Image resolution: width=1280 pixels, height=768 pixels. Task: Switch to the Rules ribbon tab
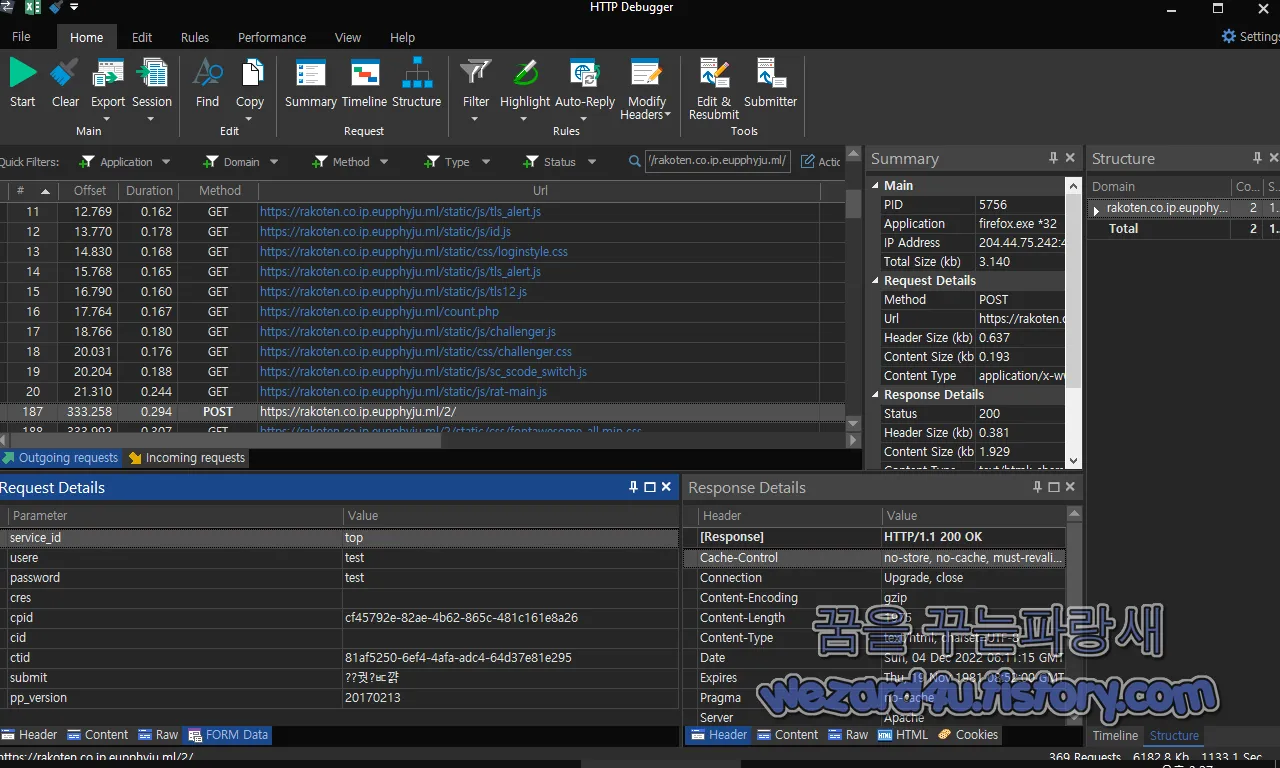pyautogui.click(x=194, y=37)
